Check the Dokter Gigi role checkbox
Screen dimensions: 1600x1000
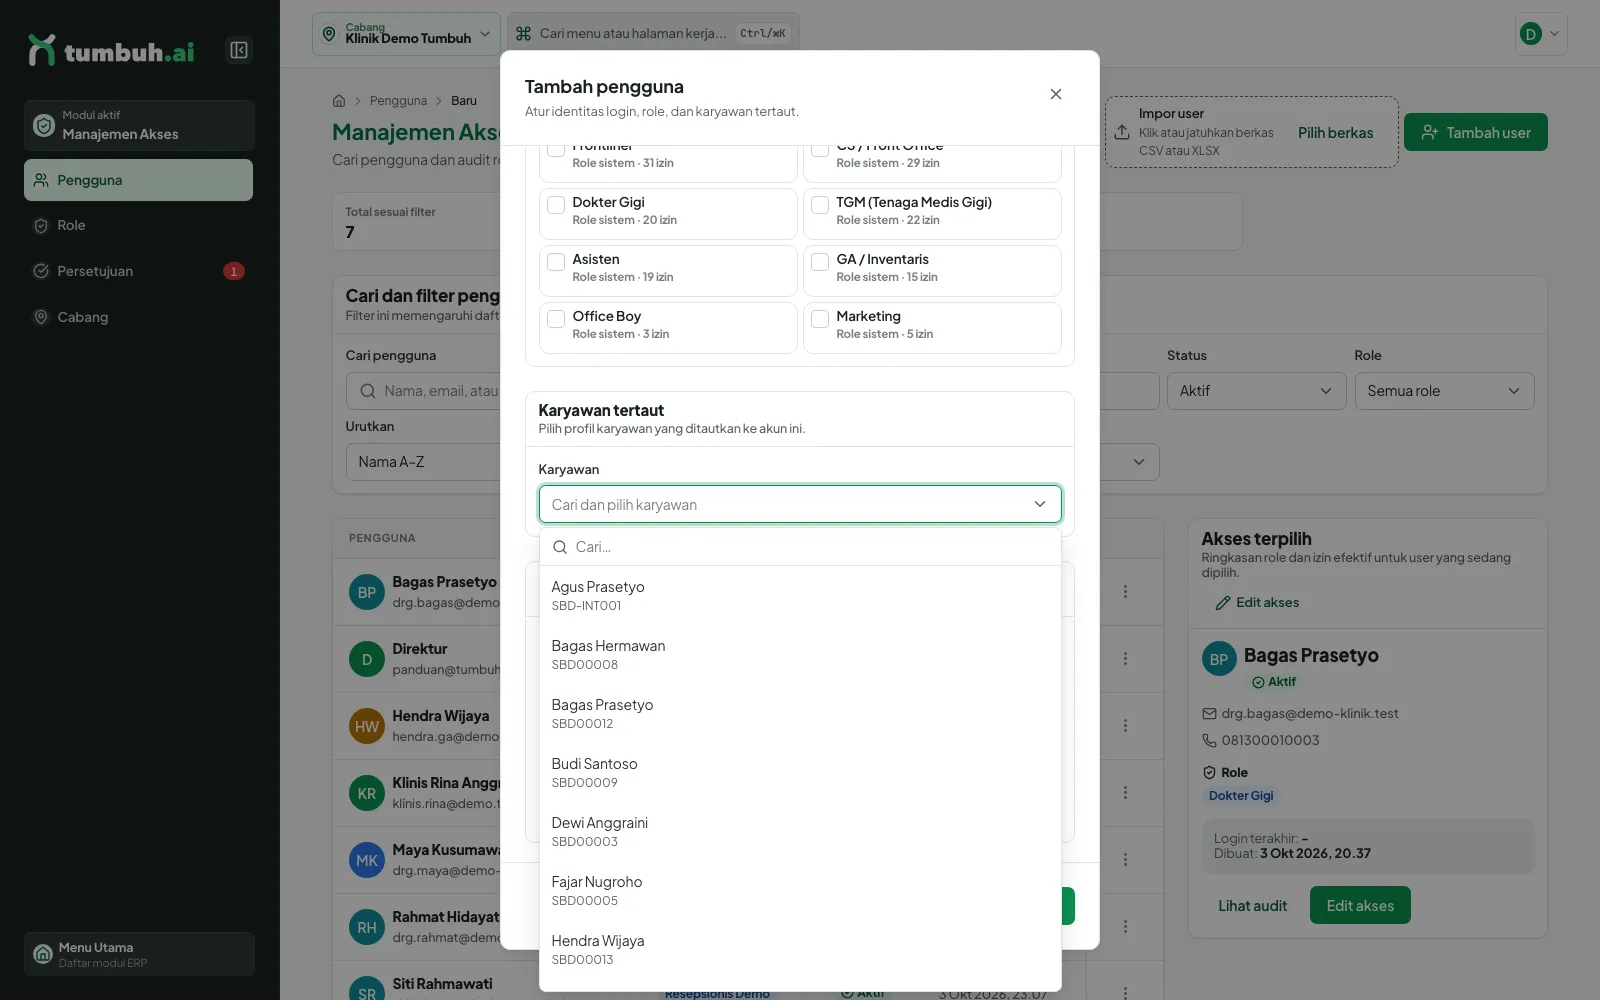(556, 205)
